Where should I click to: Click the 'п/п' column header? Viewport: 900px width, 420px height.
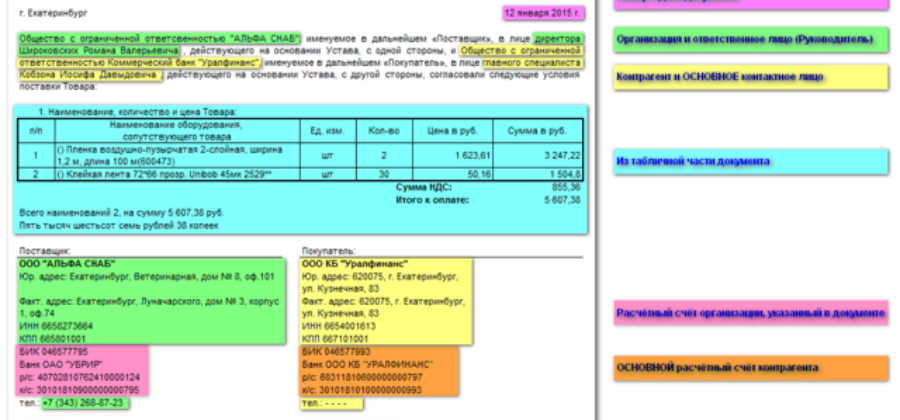(36, 131)
